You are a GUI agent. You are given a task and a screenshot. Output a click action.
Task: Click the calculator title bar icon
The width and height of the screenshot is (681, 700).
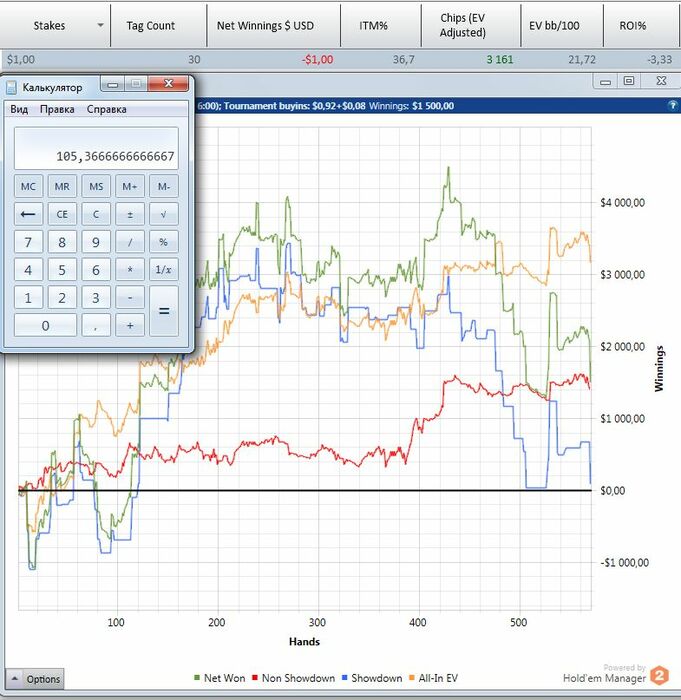11,88
